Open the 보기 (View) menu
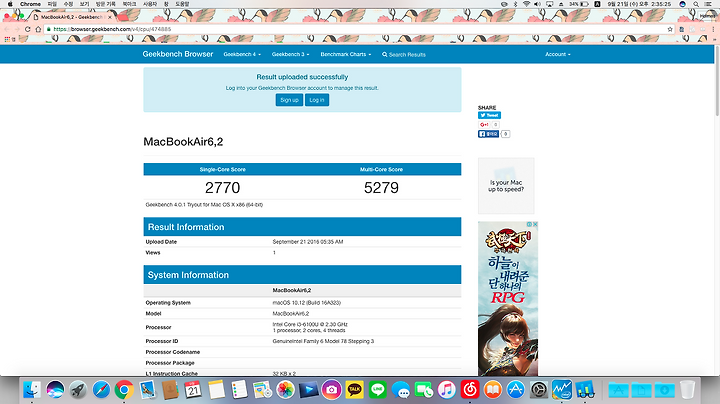The height and width of the screenshot is (404, 720). coord(84,4)
